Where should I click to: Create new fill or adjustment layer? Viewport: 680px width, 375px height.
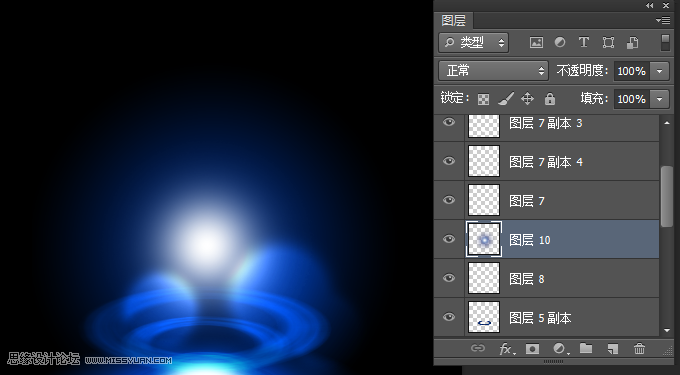(x=561, y=349)
